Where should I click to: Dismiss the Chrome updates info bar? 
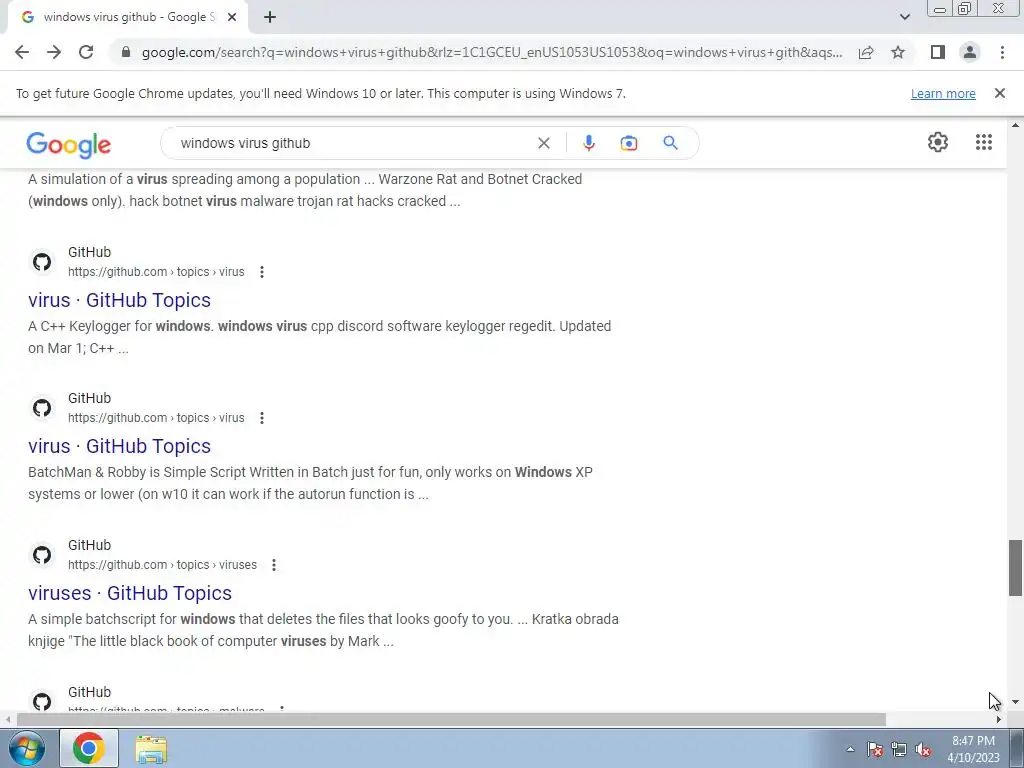point(1000,93)
